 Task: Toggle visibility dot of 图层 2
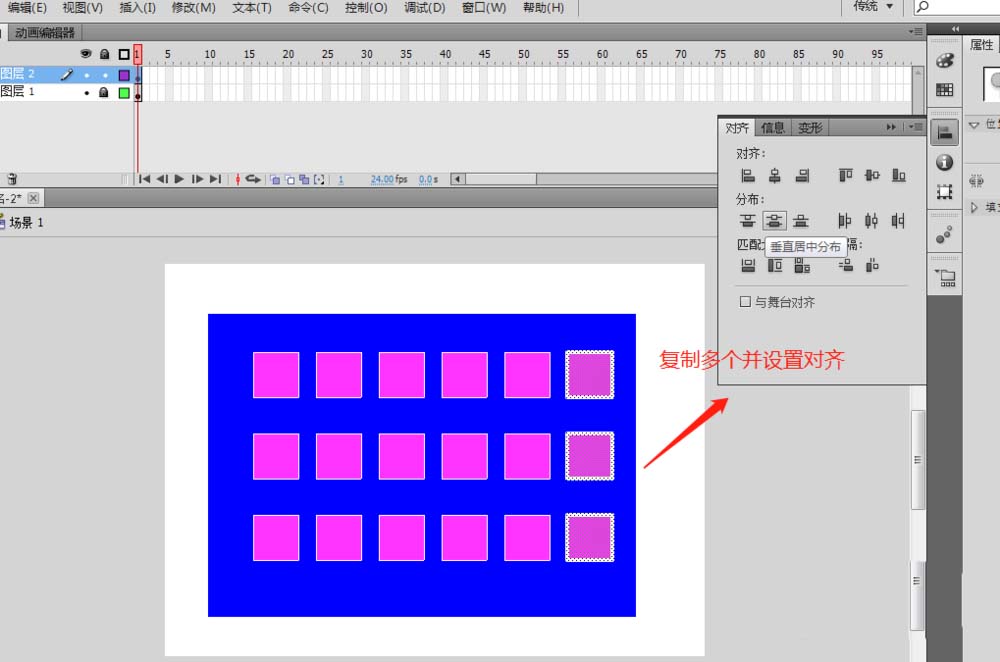(86, 74)
